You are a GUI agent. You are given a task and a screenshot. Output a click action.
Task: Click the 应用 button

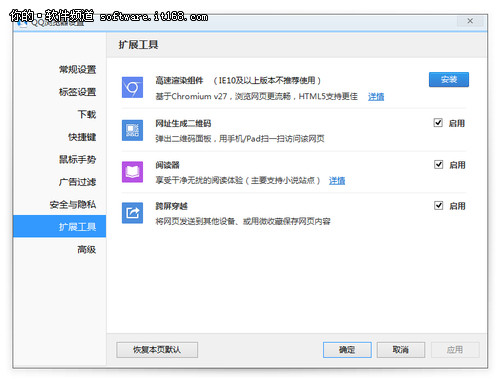point(455,350)
